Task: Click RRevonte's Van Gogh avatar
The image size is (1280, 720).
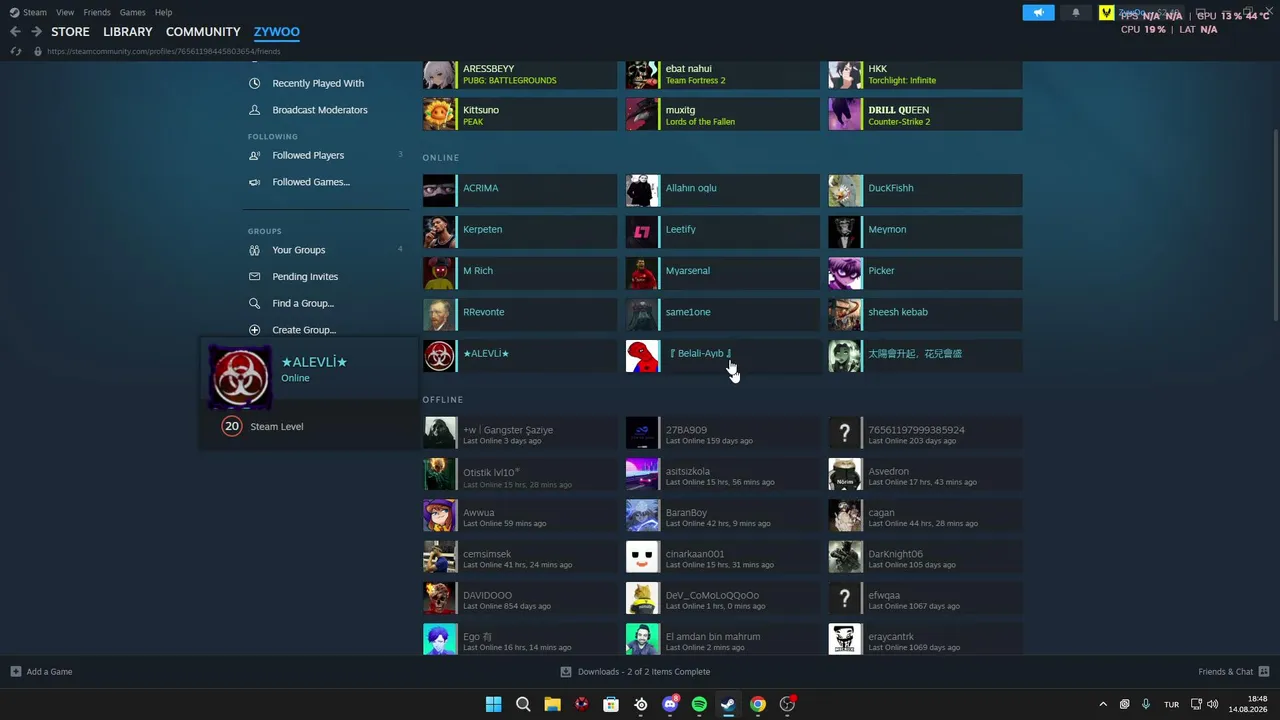Action: 439,315
